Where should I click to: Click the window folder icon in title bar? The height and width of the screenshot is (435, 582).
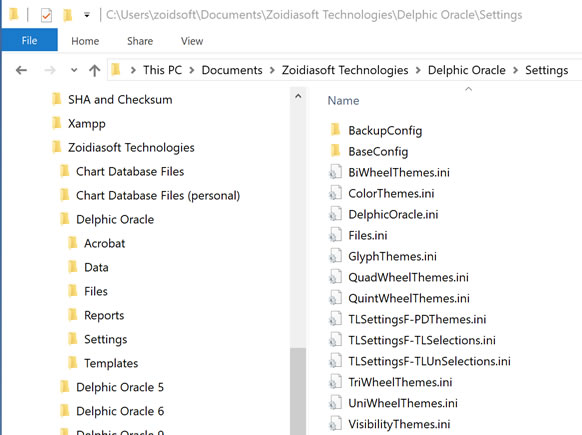[14, 14]
